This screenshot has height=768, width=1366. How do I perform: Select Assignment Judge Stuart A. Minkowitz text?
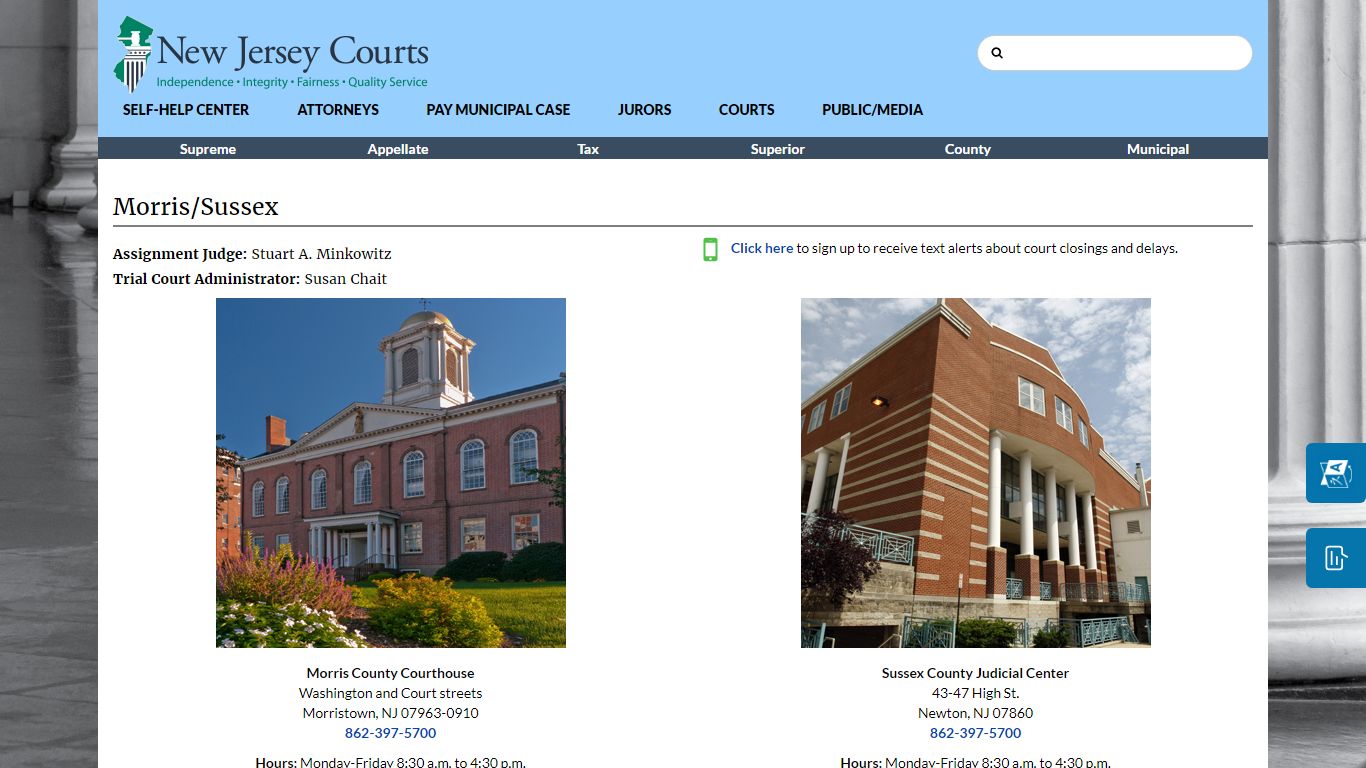pyautogui.click(x=252, y=254)
